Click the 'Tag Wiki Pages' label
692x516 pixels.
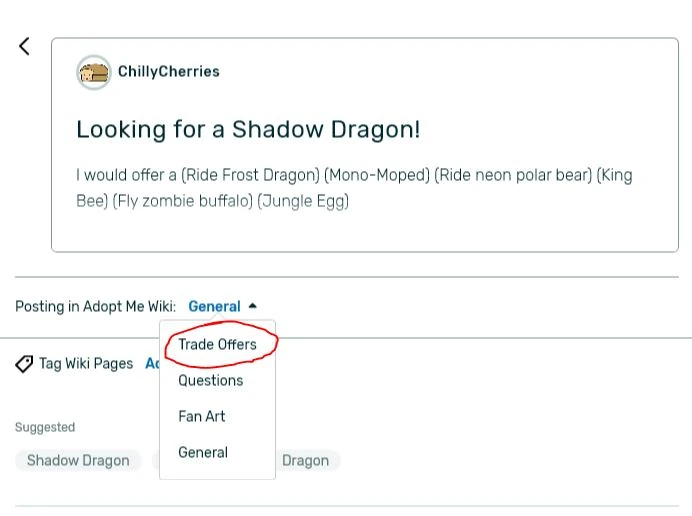(86, 364)
